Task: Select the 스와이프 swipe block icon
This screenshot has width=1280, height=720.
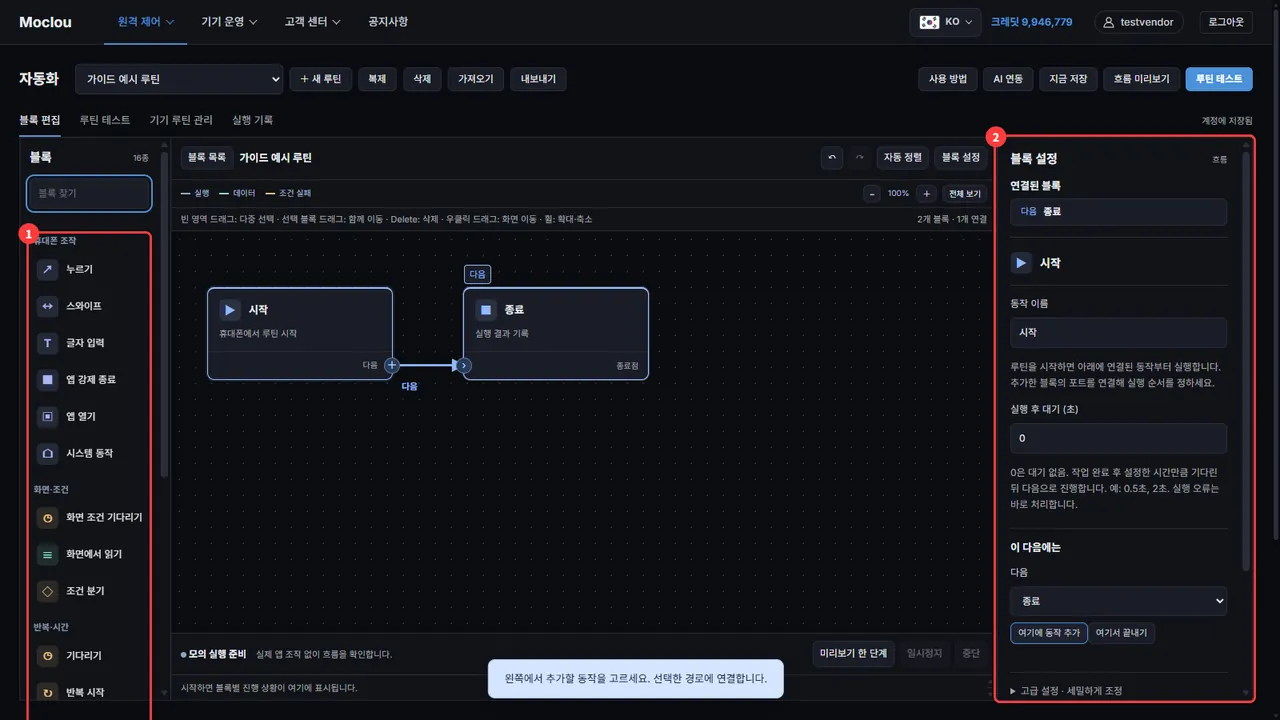Action: 47,306
